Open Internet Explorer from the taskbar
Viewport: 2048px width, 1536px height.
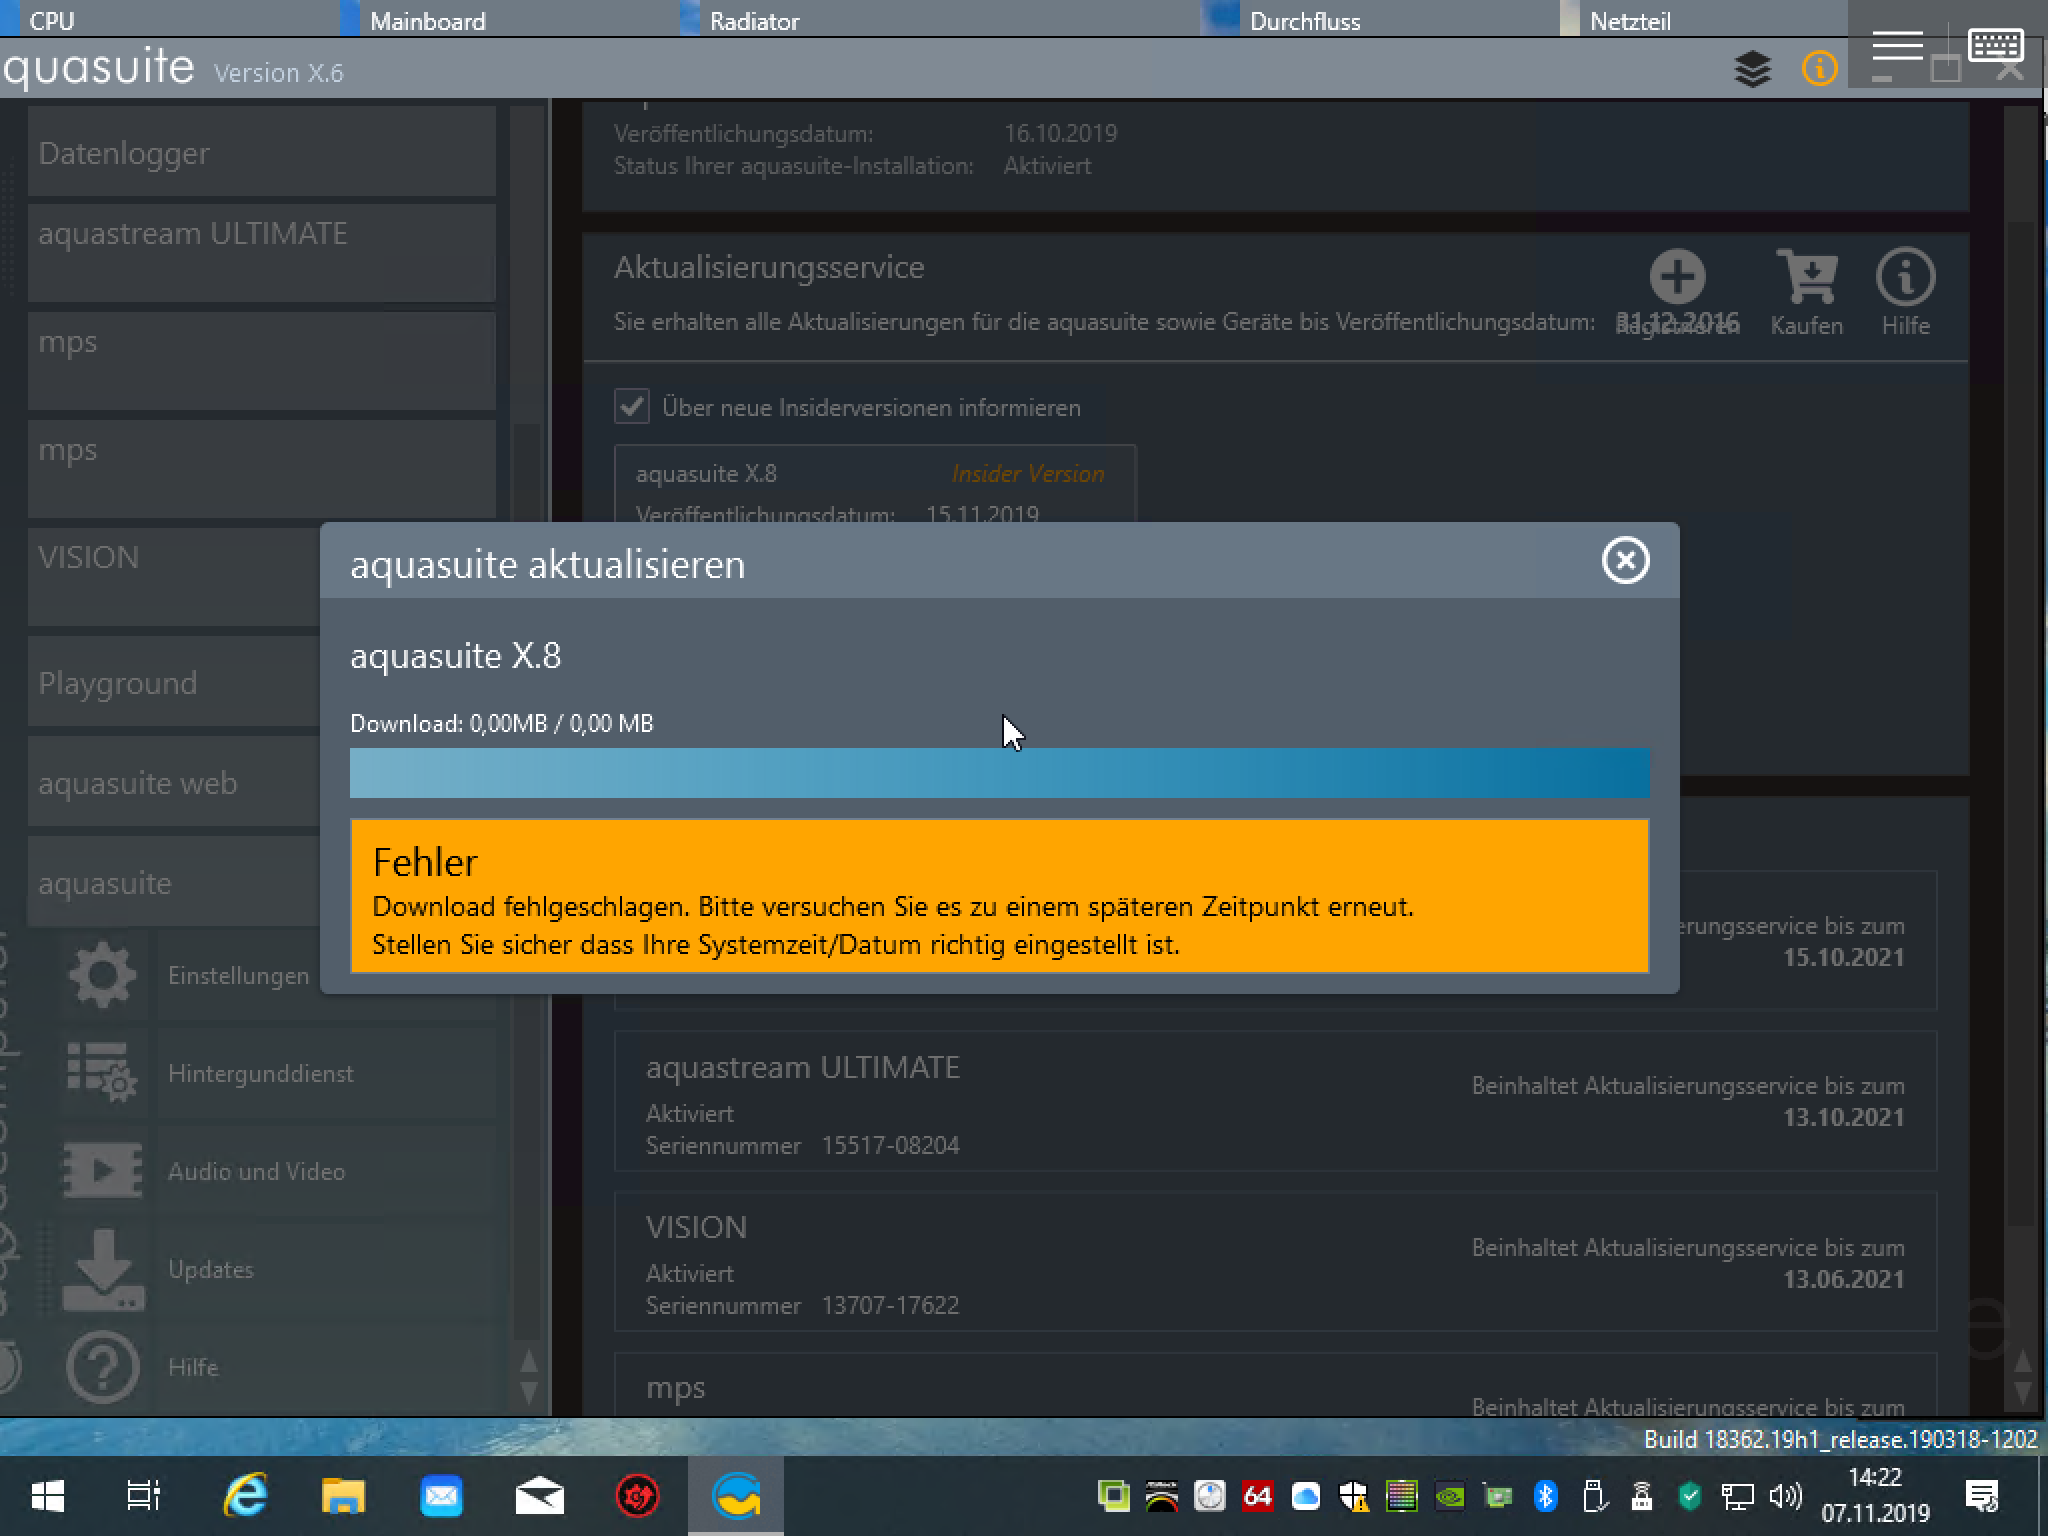click(245, 1496)
